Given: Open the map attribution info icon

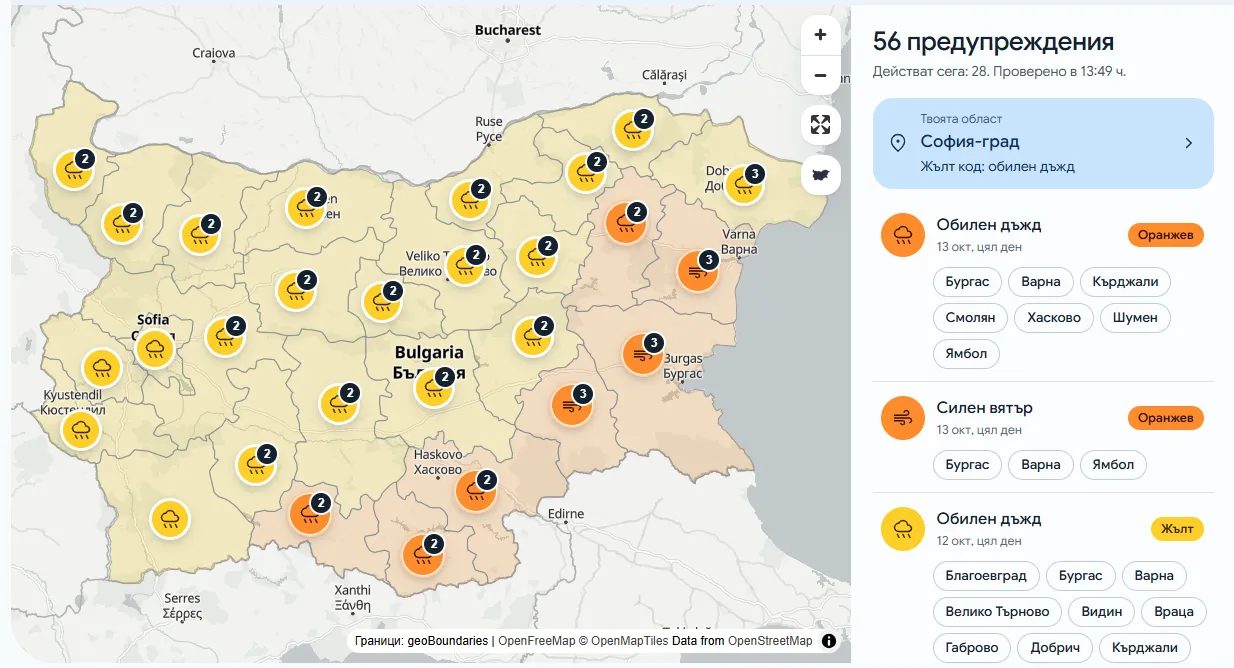Looking at the screenshot, I should [829, 641].
